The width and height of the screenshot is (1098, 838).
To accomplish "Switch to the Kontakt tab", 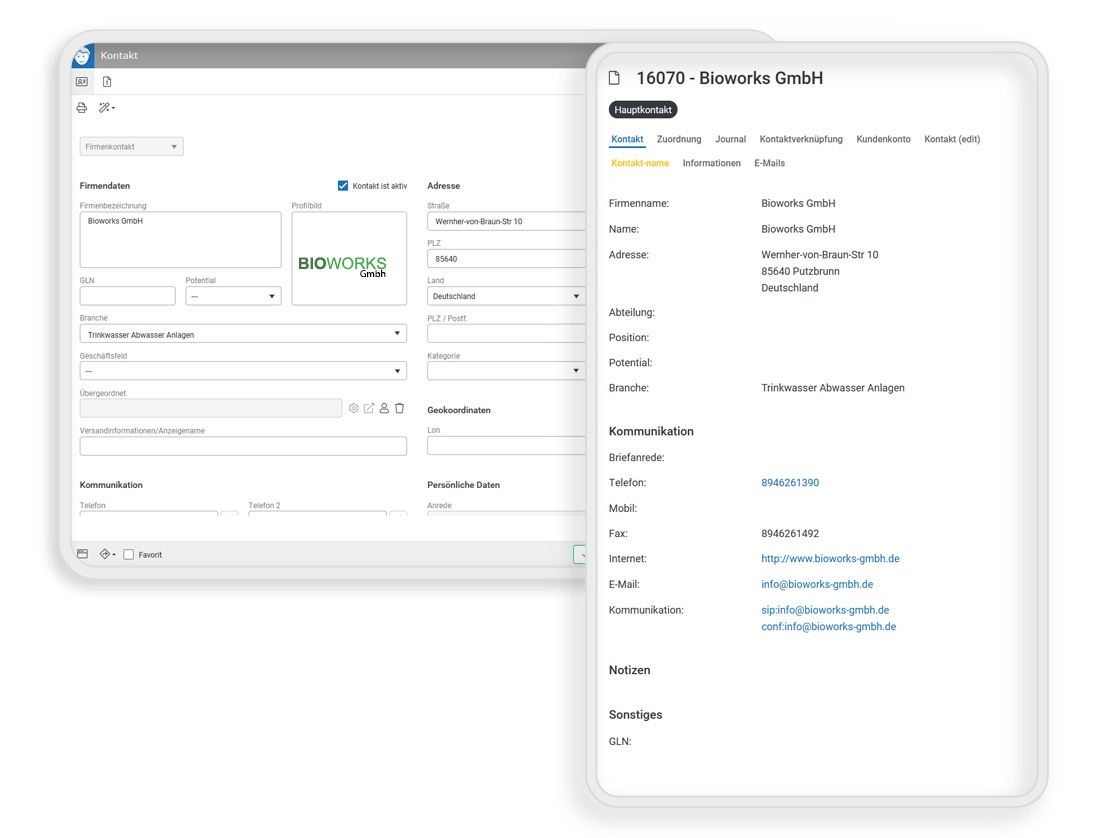I will click(627, 139).
